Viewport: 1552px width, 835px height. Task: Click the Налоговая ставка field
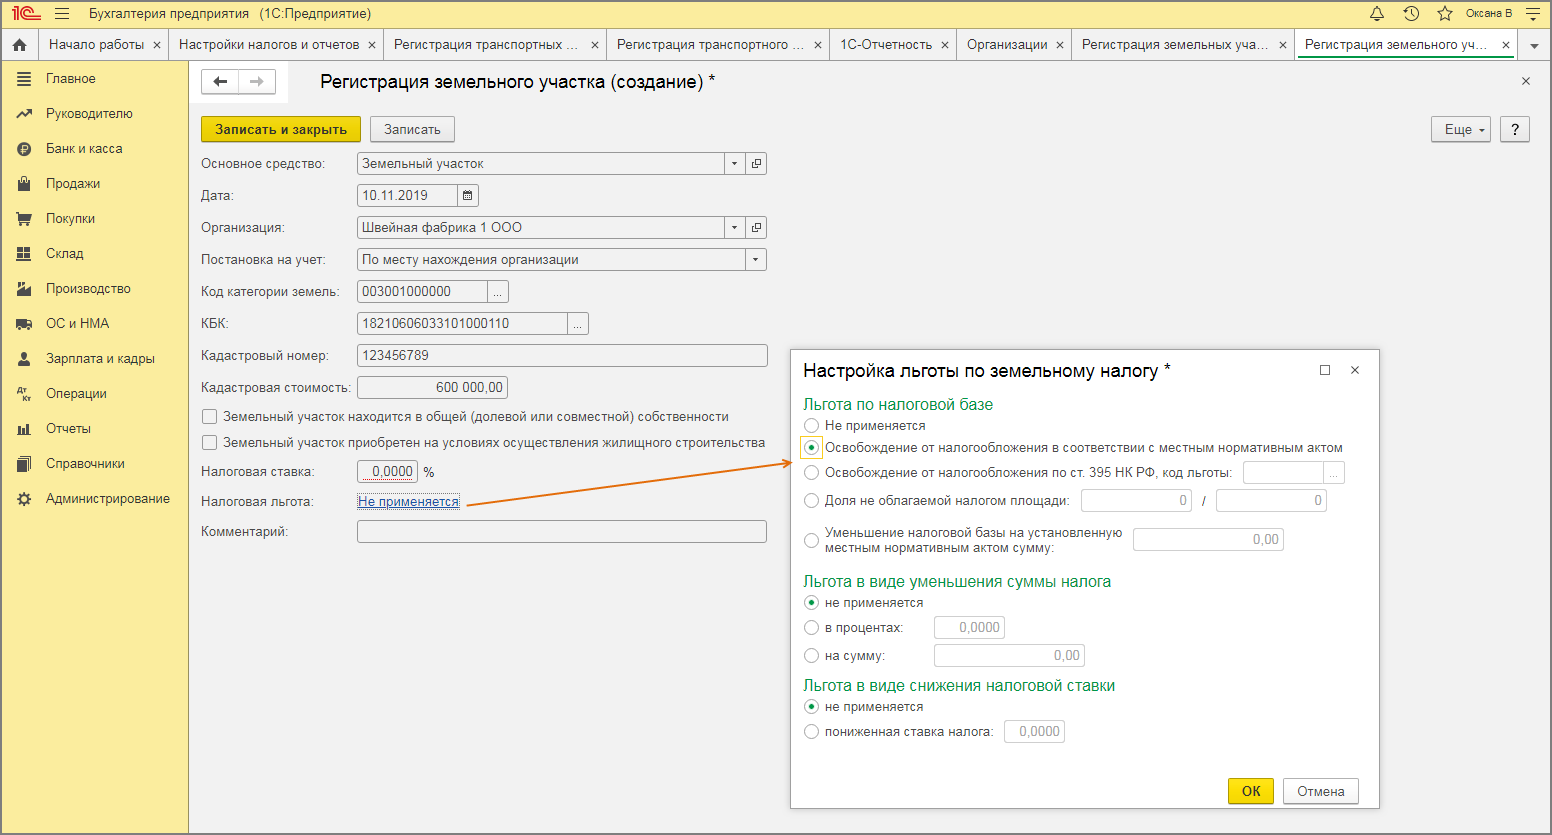point(387,472)
